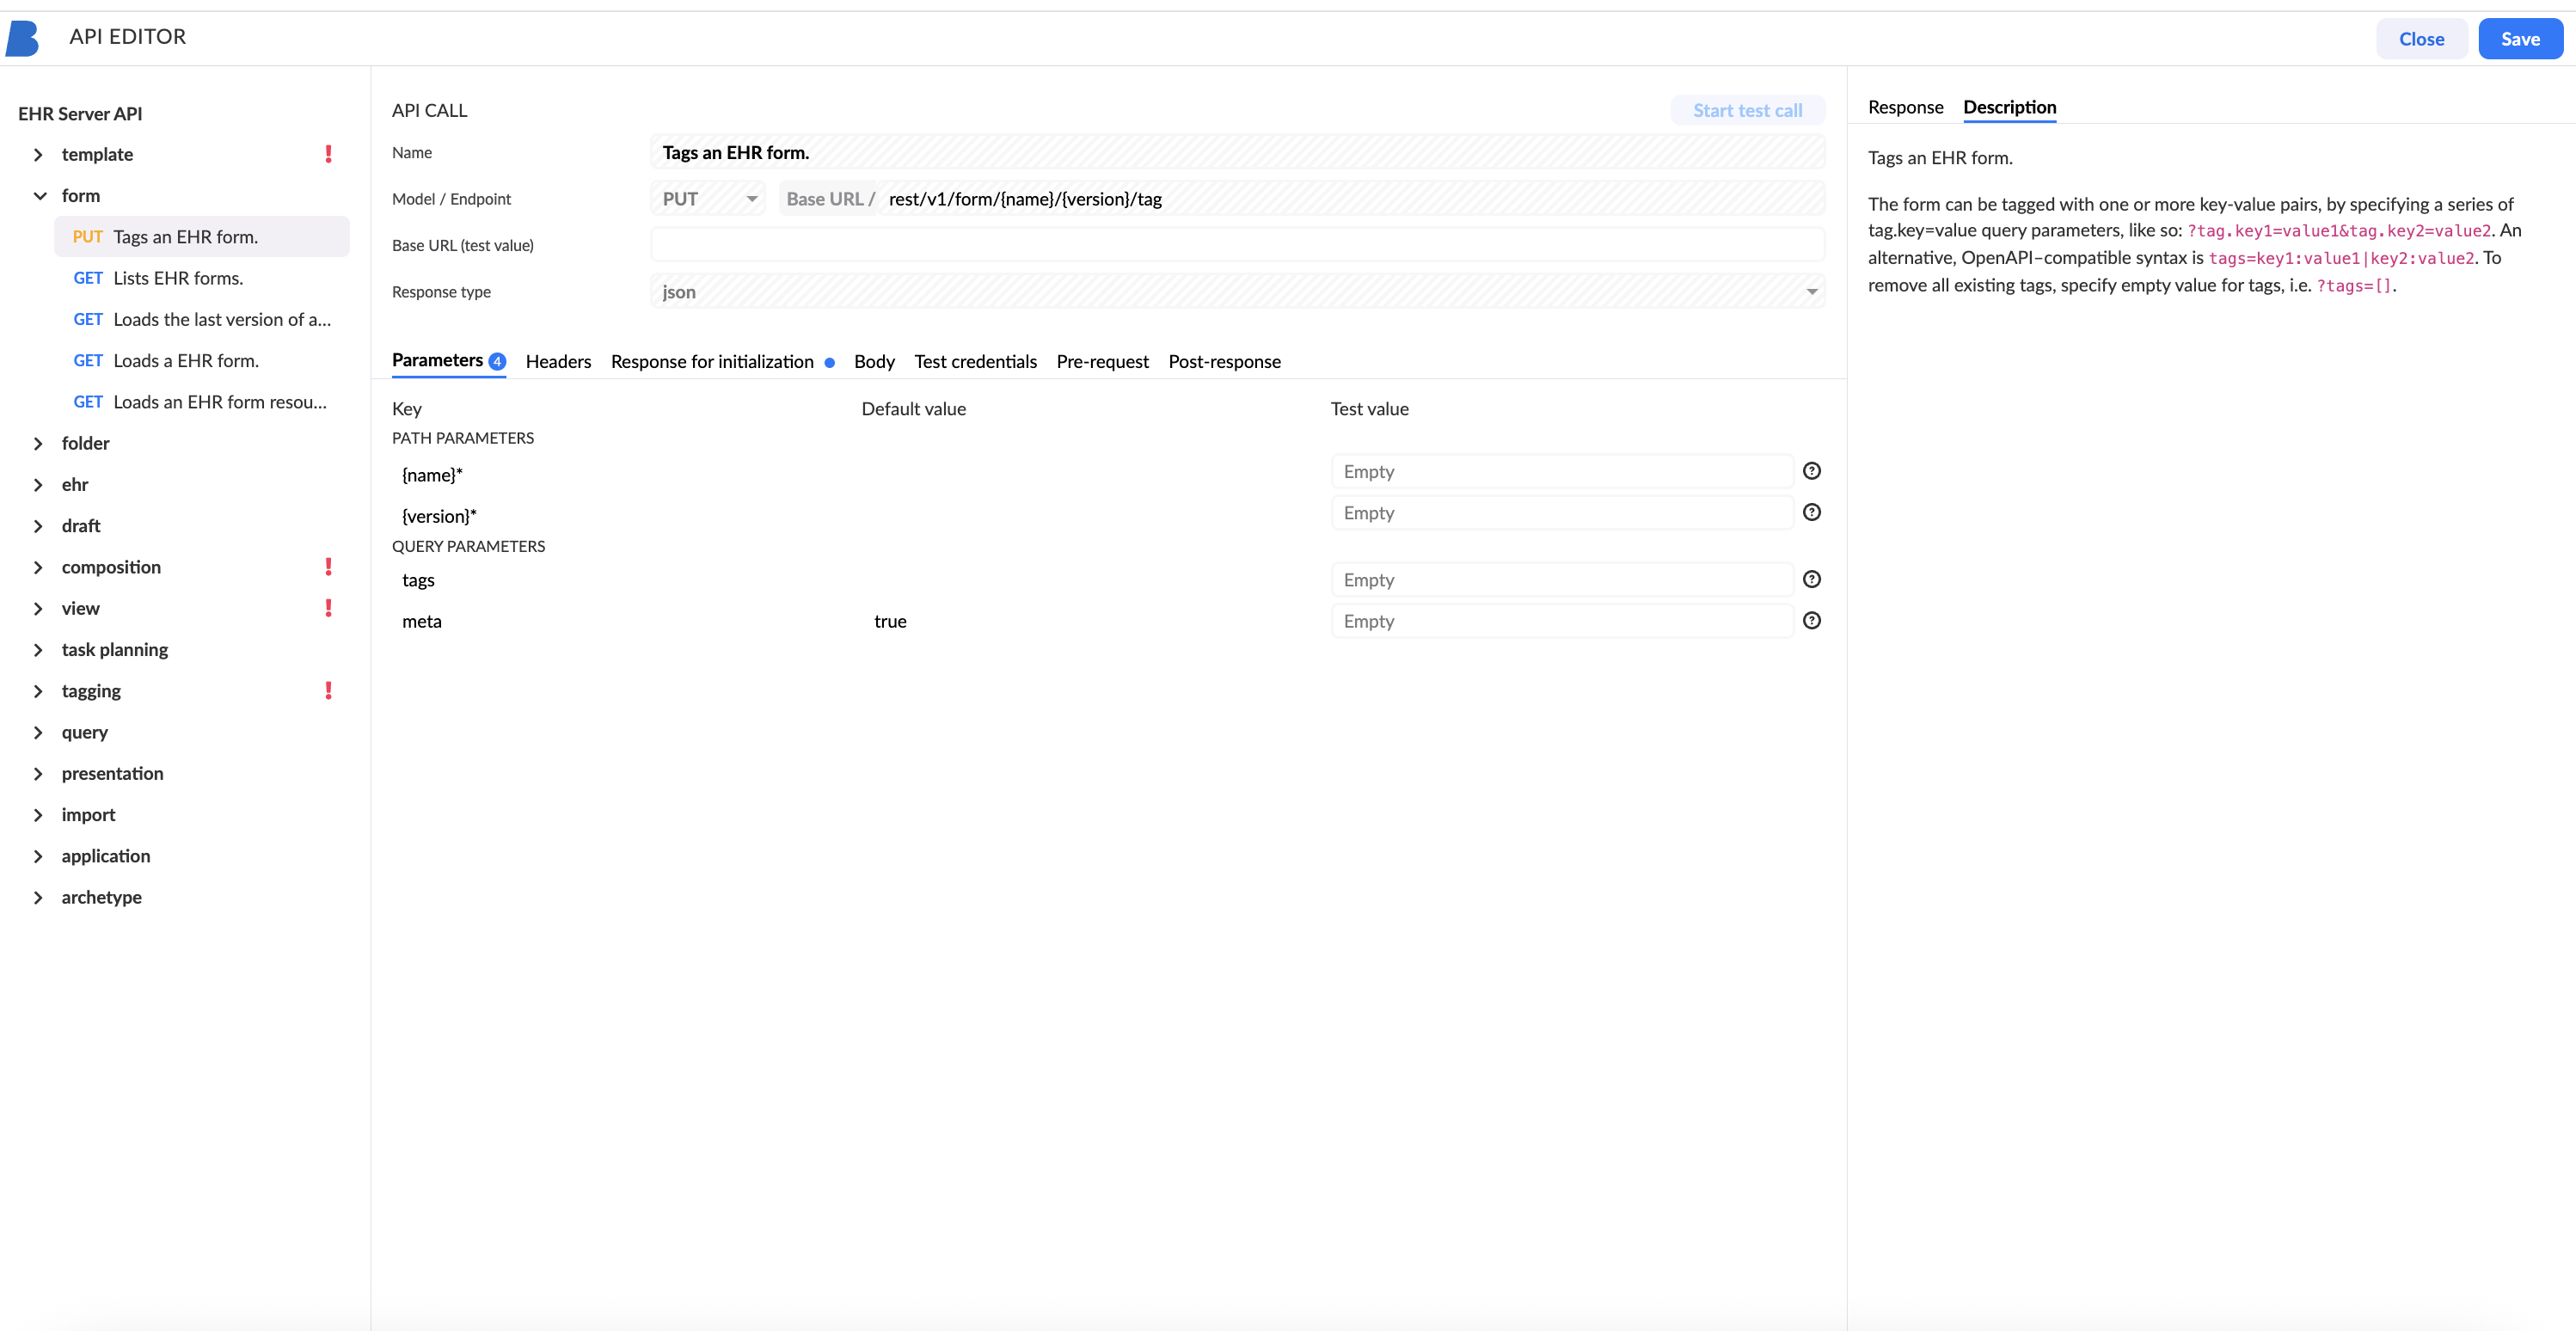
Task: Select GET Lists EHR forms call
Action: [202, 278]
